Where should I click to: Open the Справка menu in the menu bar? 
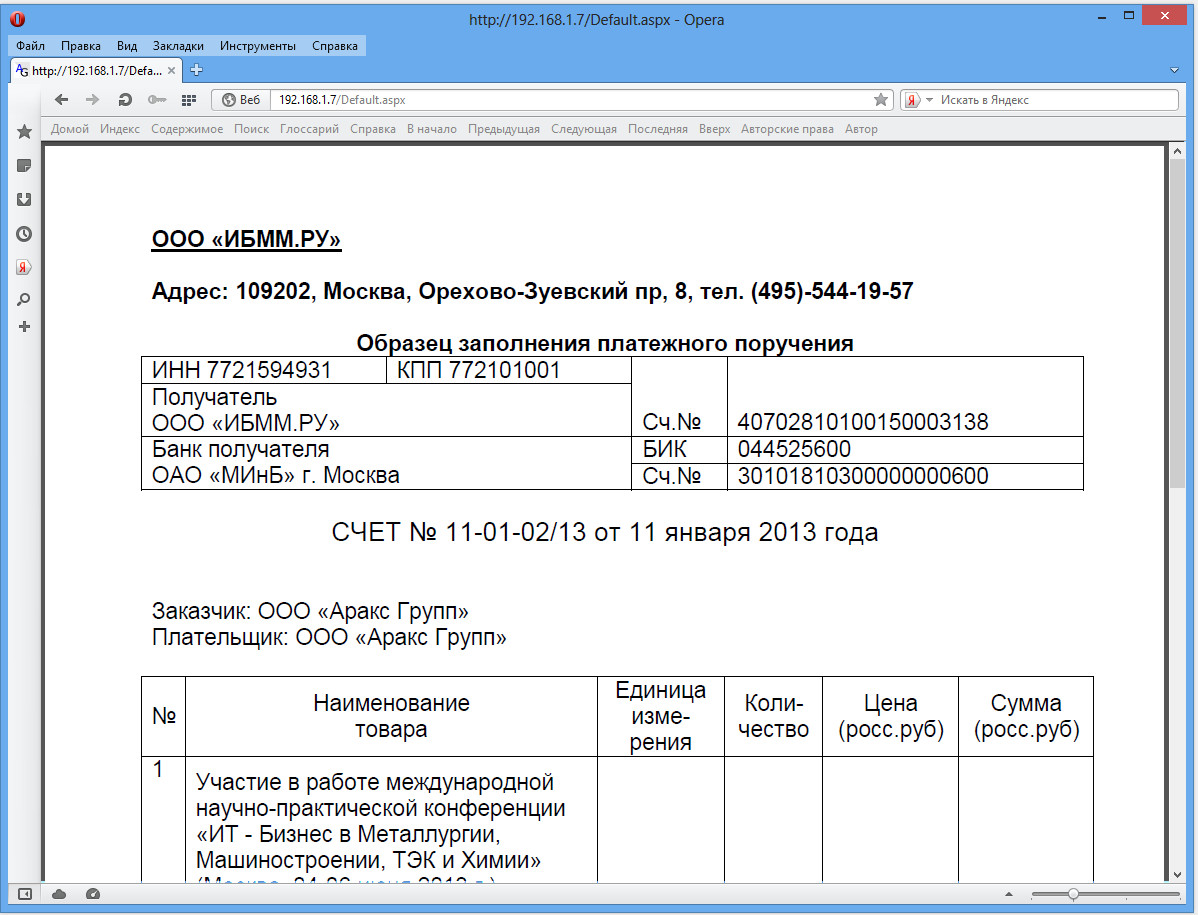[335, 46]
